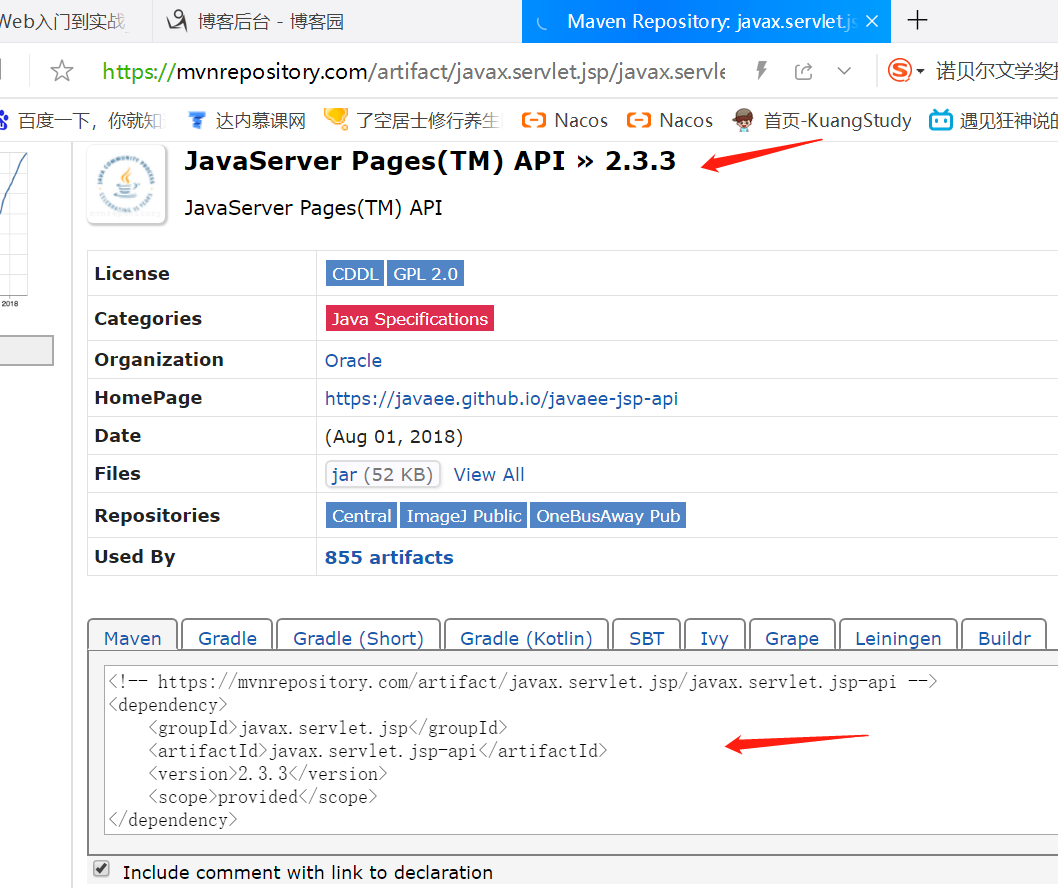The height and width of the screenshot is (888, 1058).
Task: Select the Gradle (Kotlin) tab
Action: pyautogui.click(x=526, y=636)
